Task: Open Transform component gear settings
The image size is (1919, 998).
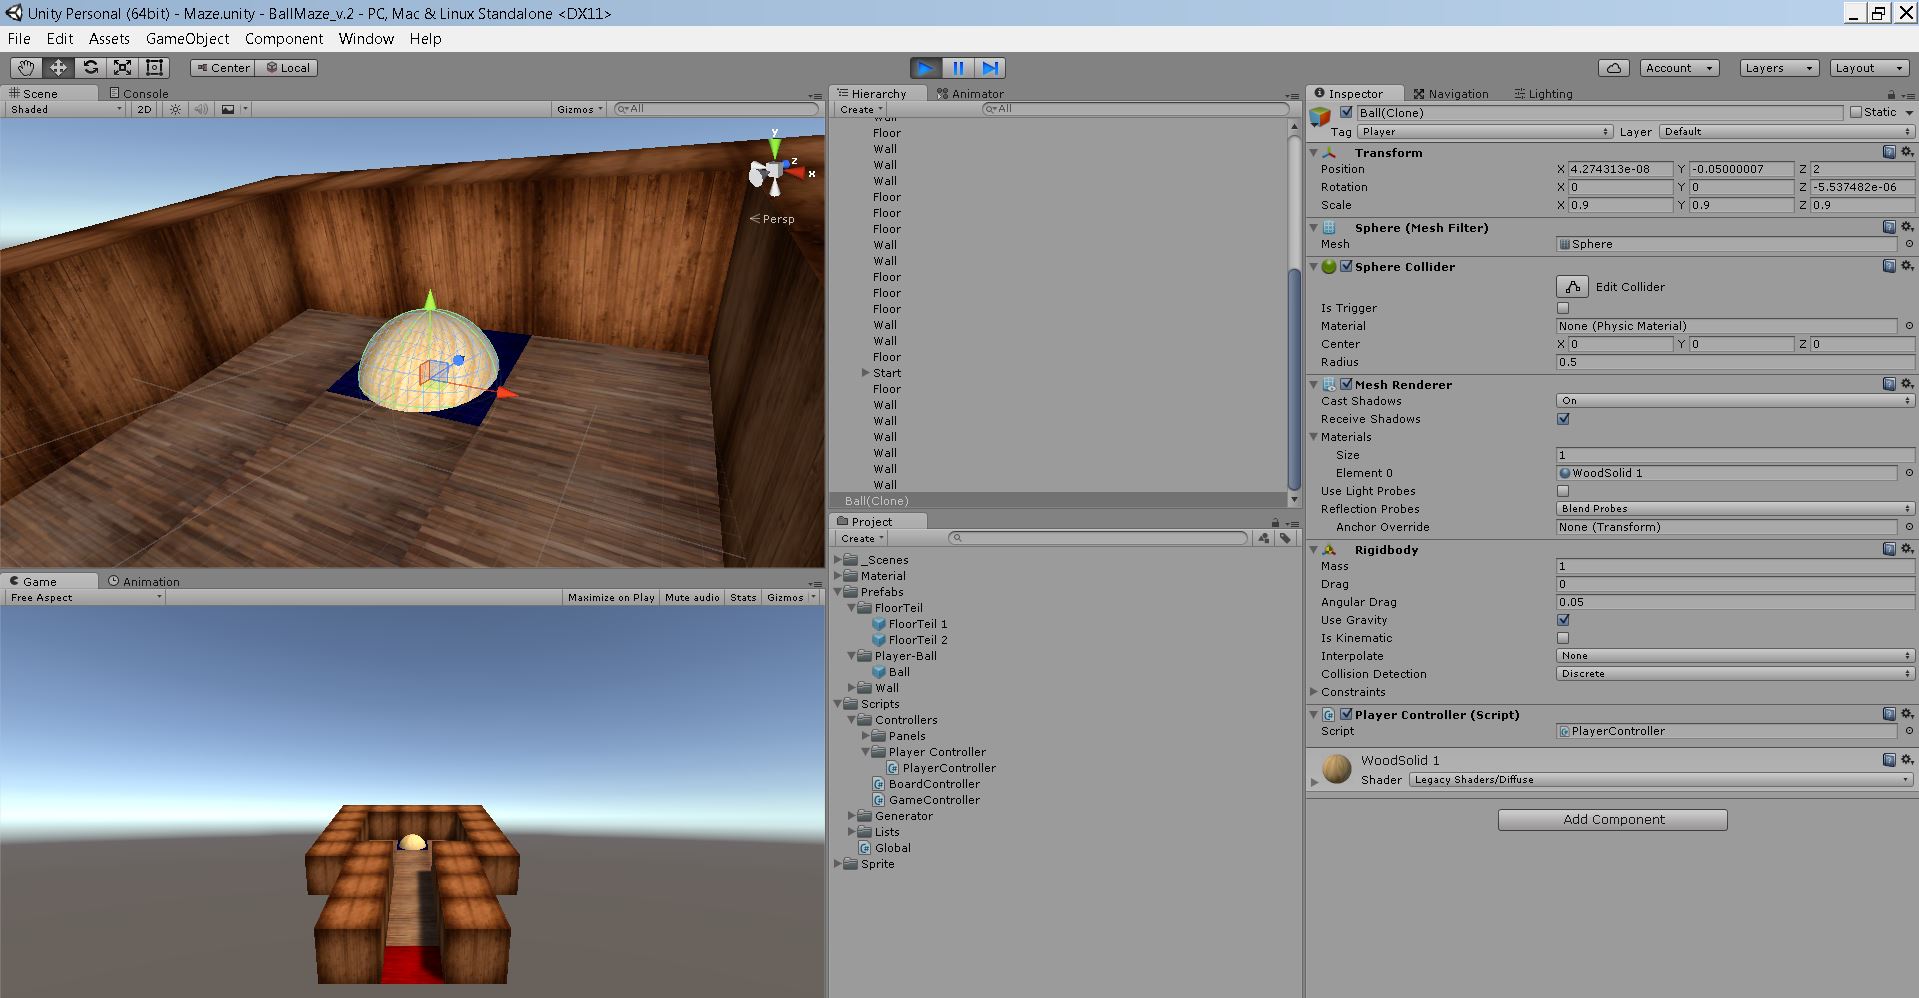Action: (x=1907, y=152)
